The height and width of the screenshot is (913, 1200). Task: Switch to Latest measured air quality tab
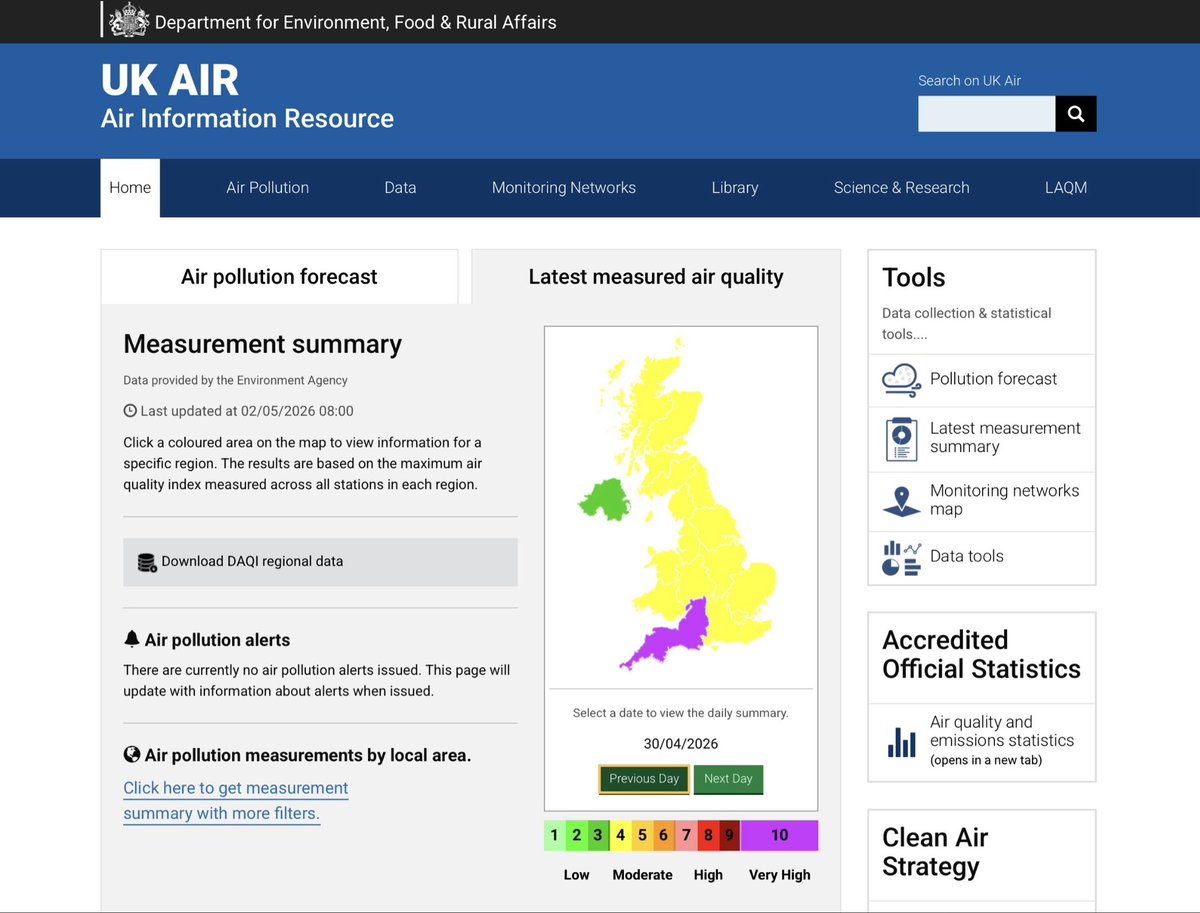point(656,277)
